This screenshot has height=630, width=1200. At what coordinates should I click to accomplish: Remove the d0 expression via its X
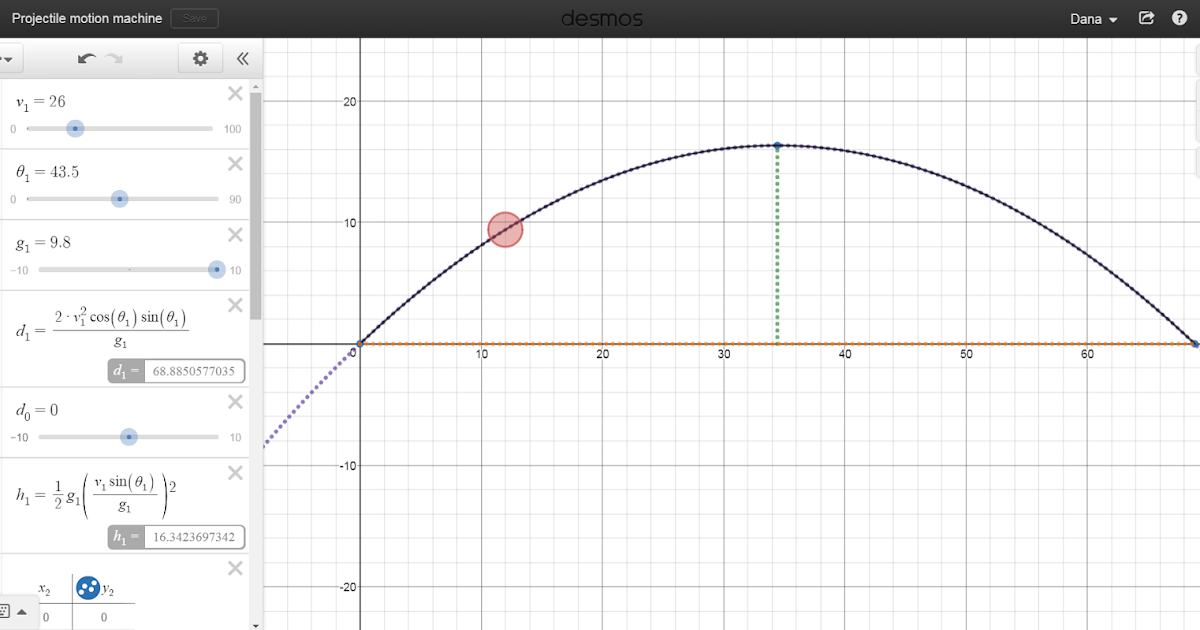tap(234, 401)
